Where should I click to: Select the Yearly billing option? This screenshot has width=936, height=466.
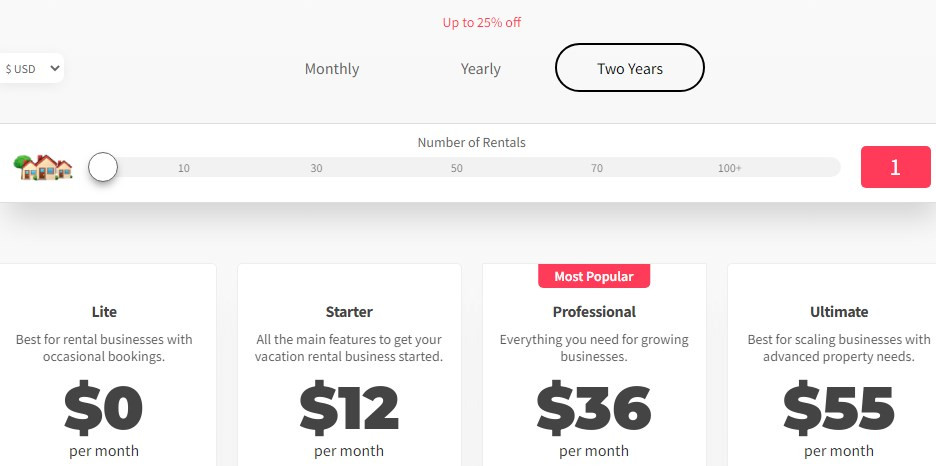point(481,69)
